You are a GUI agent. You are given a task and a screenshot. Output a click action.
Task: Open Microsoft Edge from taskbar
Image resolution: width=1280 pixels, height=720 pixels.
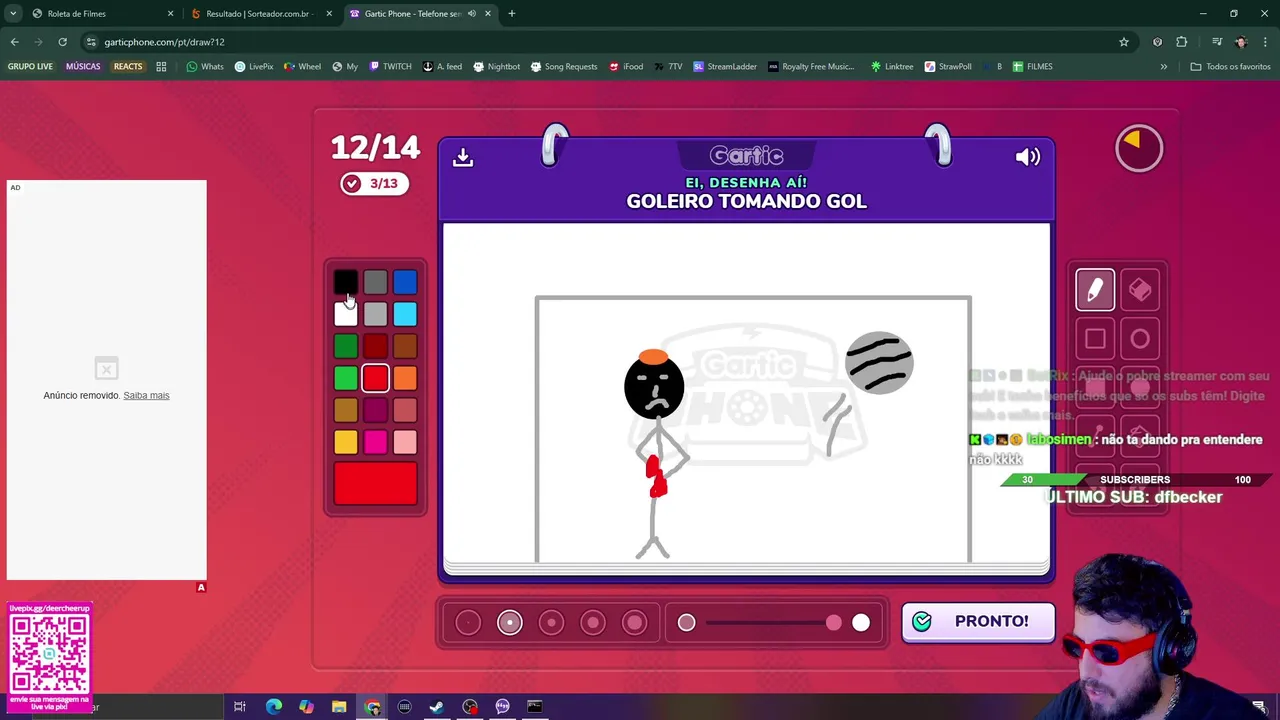coord(273,707)
